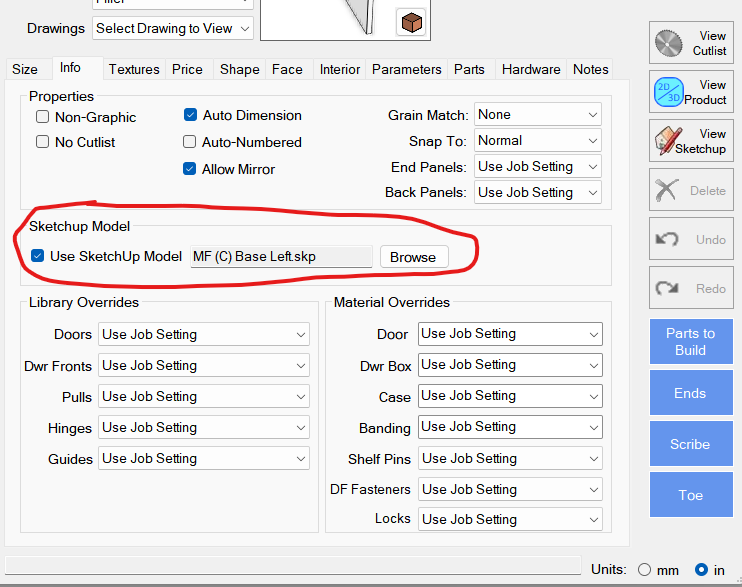
Task: Click the Redo arrow icon
Action: pos(667,288)
